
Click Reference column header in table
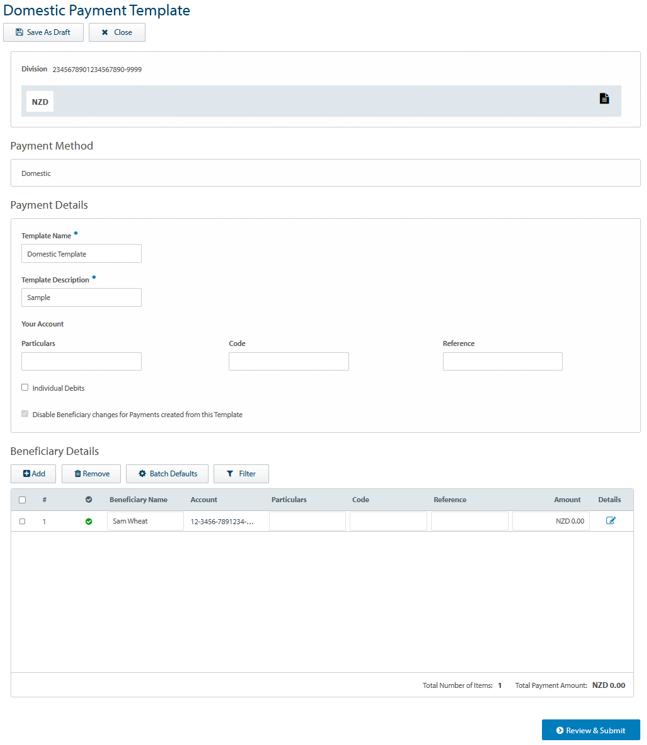pos(450,499)
